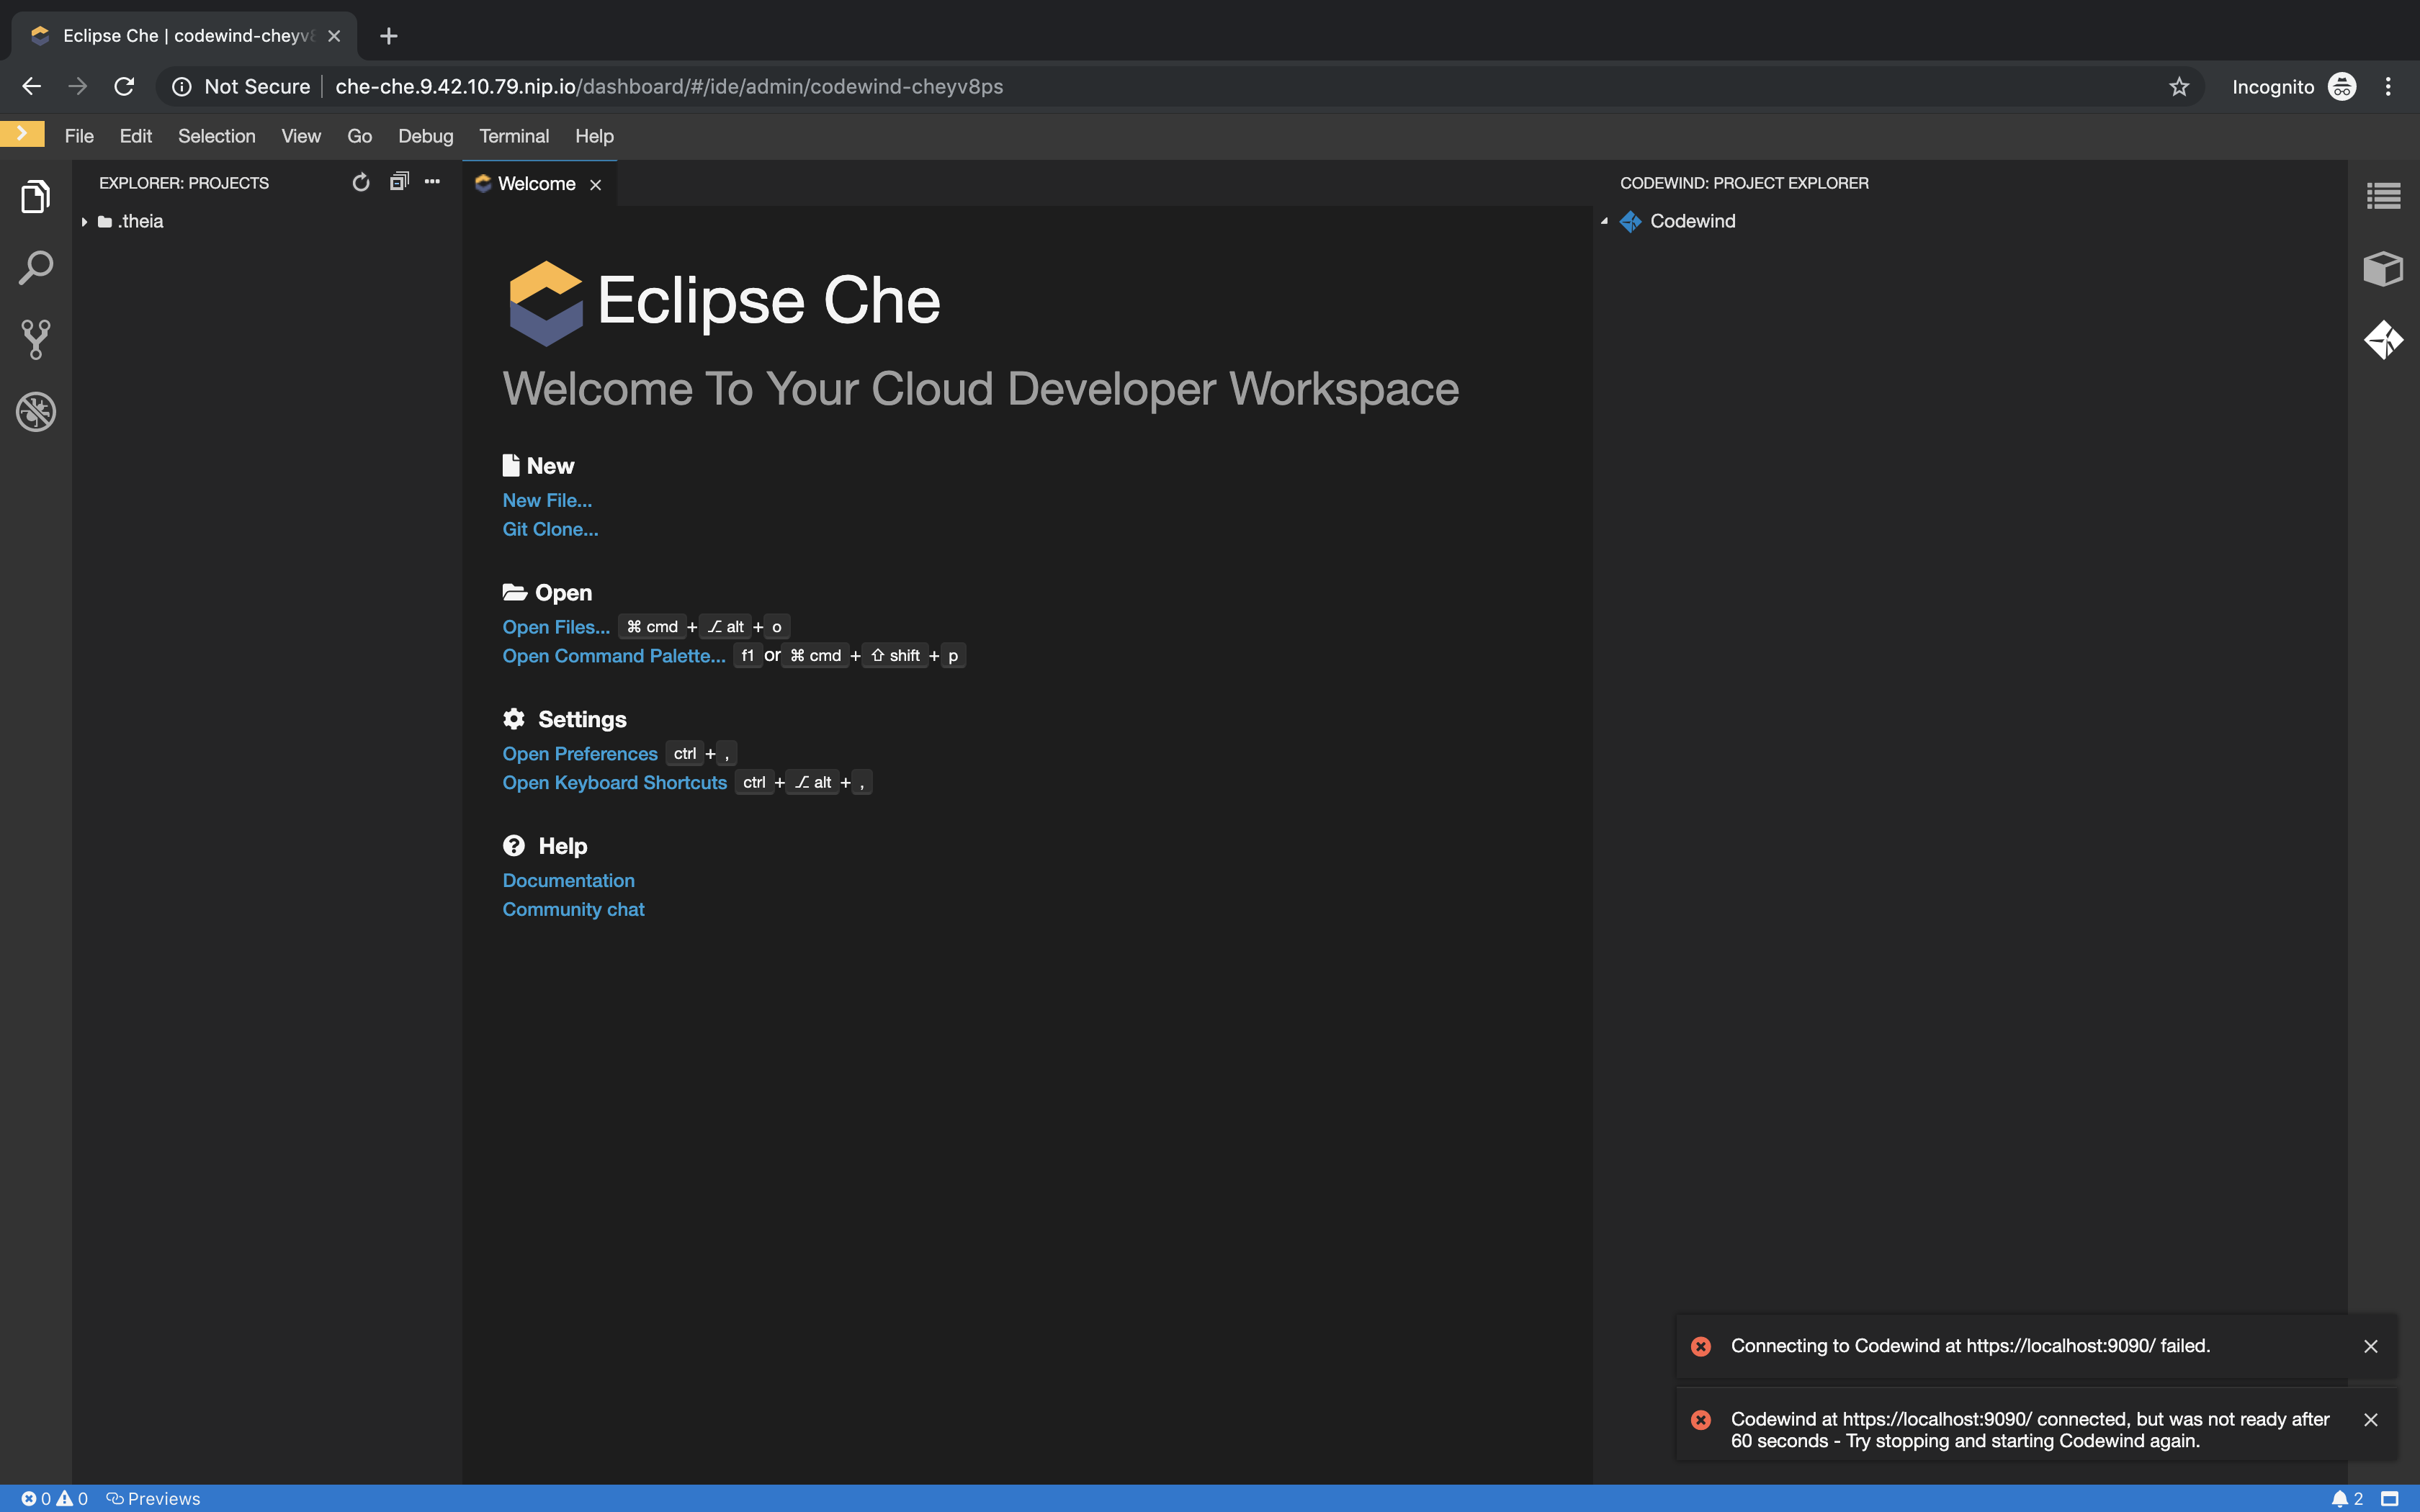Switch to the Welcome tab

[536, 183]
